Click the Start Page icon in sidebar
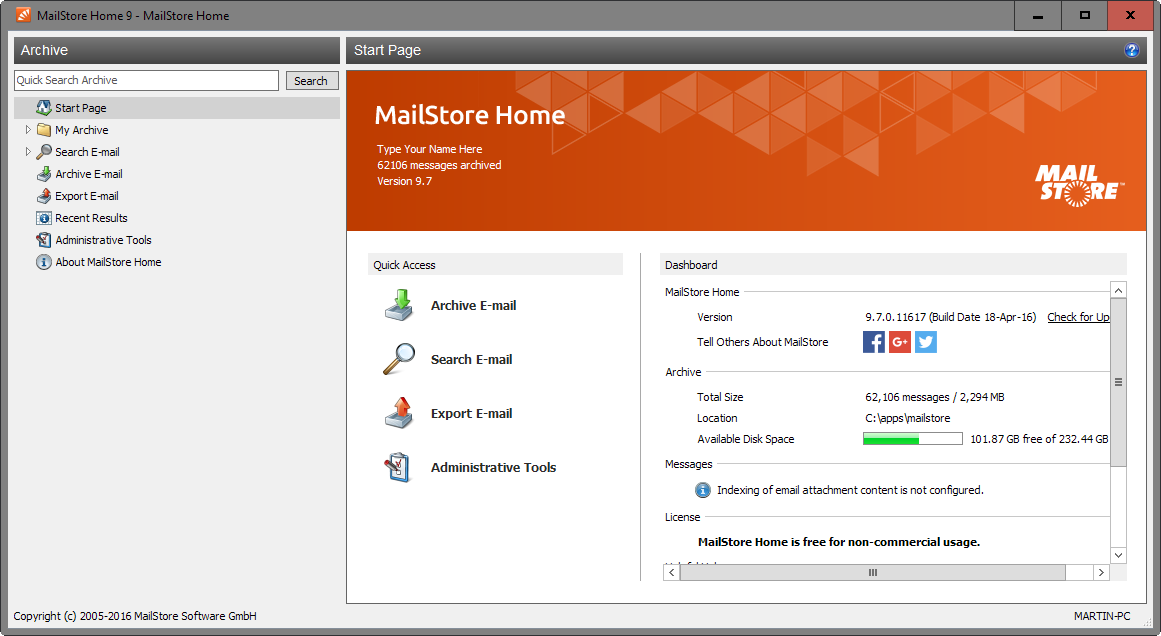 (44, 108)
